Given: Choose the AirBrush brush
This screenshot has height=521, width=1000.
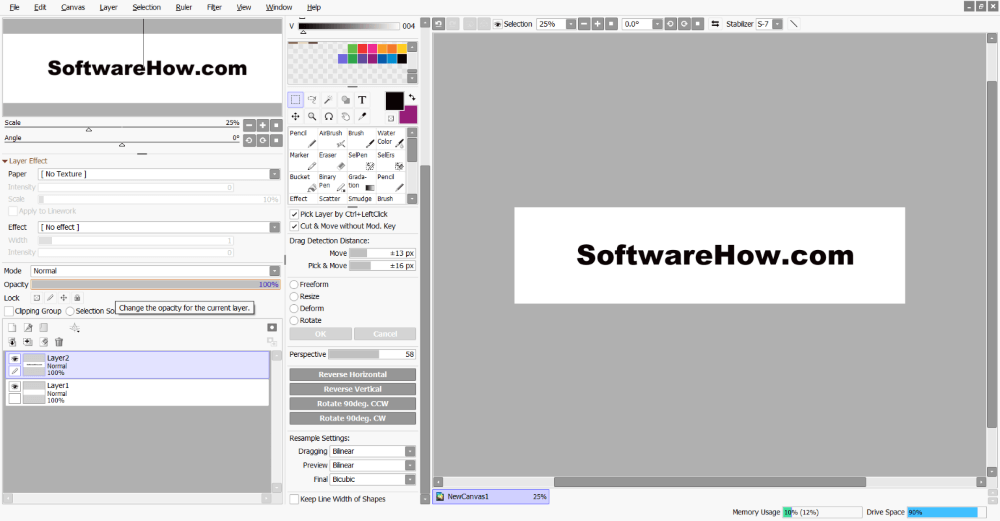Looking at the screenshot, I should point(332,138).
